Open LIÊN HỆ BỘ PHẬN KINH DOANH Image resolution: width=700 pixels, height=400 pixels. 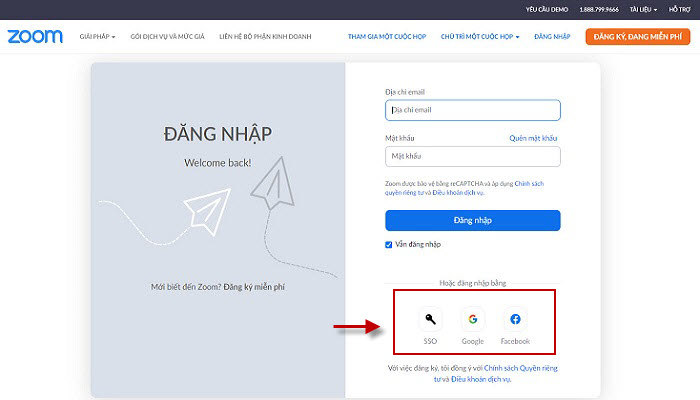[265, 37]
